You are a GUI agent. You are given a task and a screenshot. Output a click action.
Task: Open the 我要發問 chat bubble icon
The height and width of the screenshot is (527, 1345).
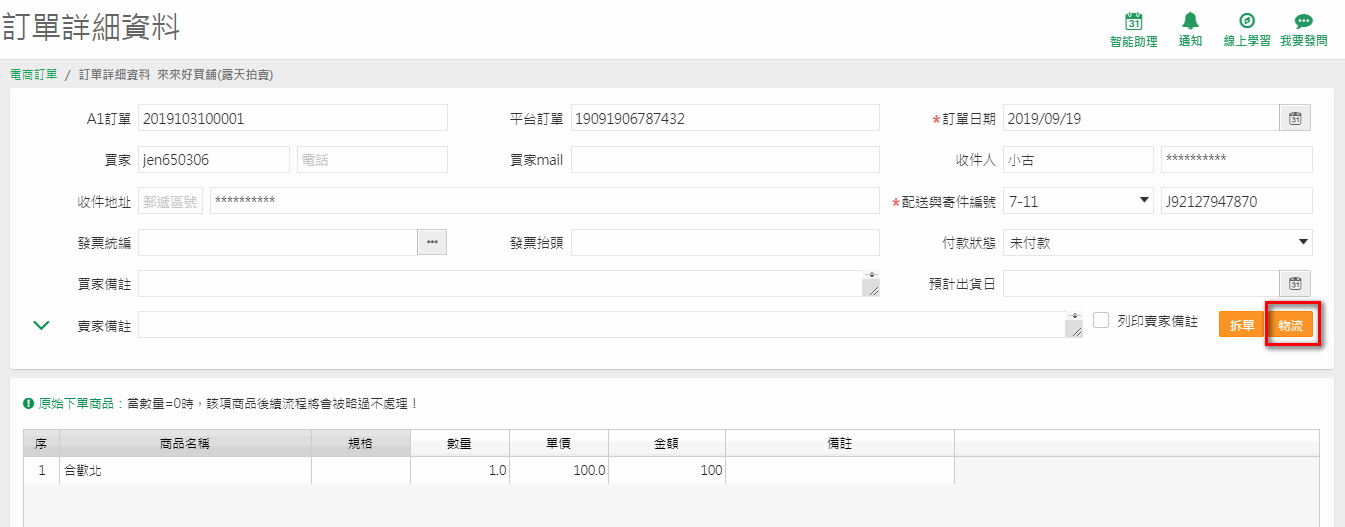pos(1303,21)
